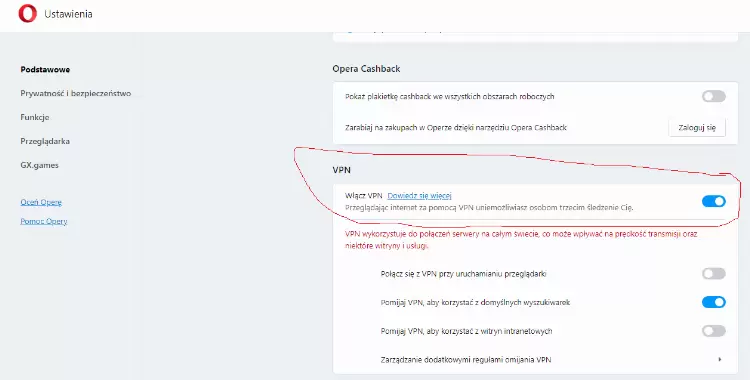Open Prywatność i bezpieczeństwo section
Viewport: 750px width, 380px height.
[x=76, y=93]
